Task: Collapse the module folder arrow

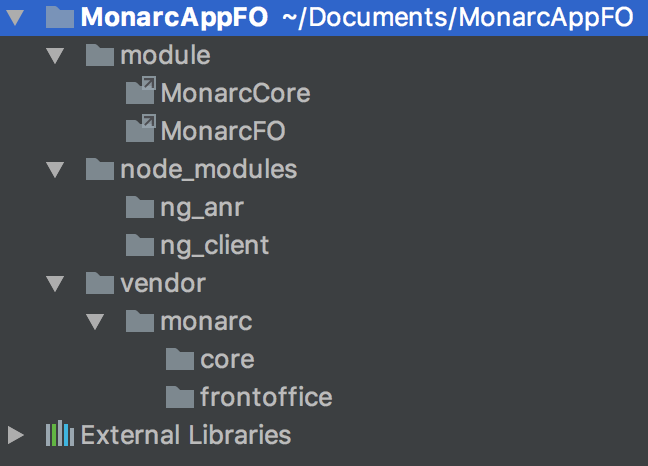Action: (x=55, y=56)
